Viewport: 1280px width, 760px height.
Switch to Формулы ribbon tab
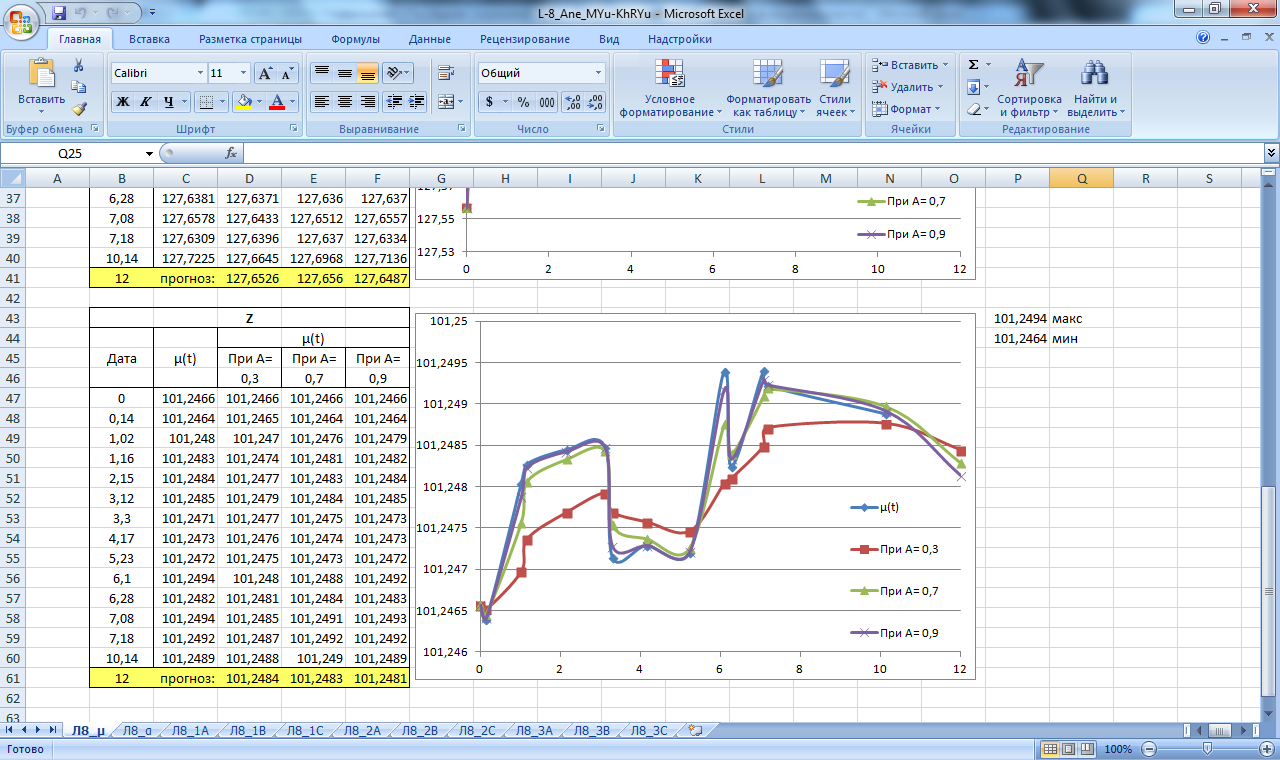[x=355, y=39]
